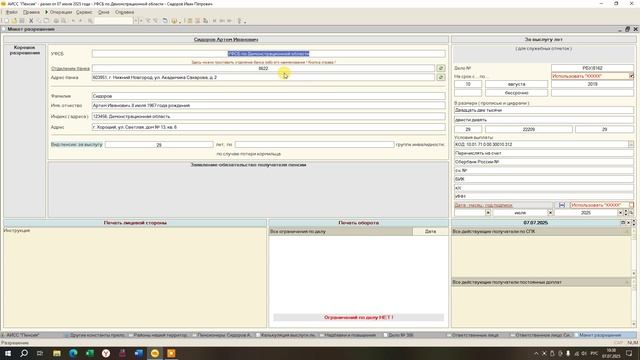
Task: Click the Все действующие получатели постоянных доплат header
Action: click(541, 282)
